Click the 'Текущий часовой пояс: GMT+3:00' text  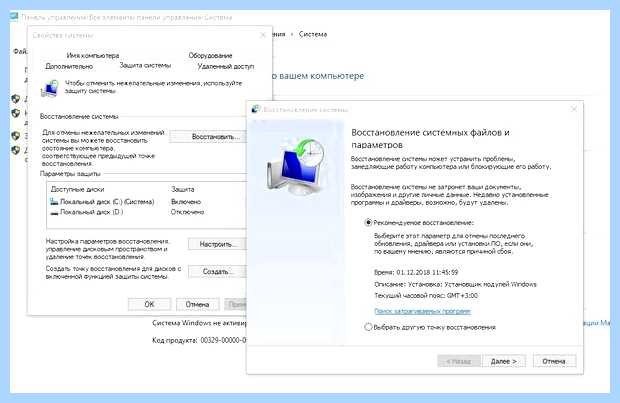(426, 295)
